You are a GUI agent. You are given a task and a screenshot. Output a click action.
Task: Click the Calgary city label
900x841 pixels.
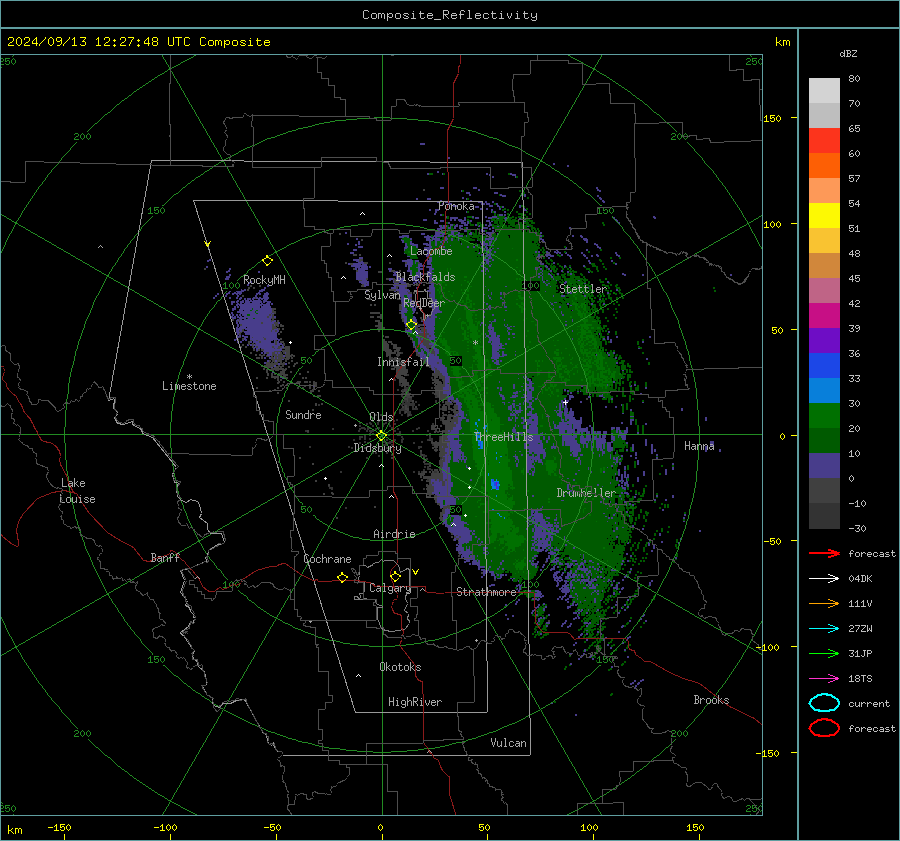(x=390, y=588)
